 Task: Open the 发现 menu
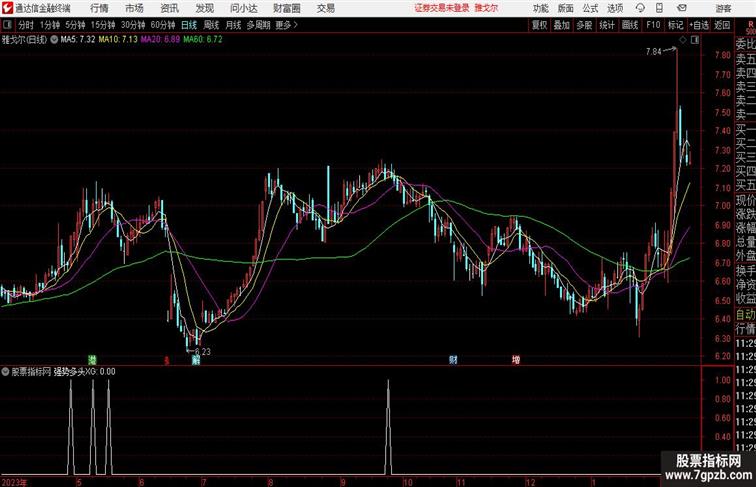tap(204, 8)
